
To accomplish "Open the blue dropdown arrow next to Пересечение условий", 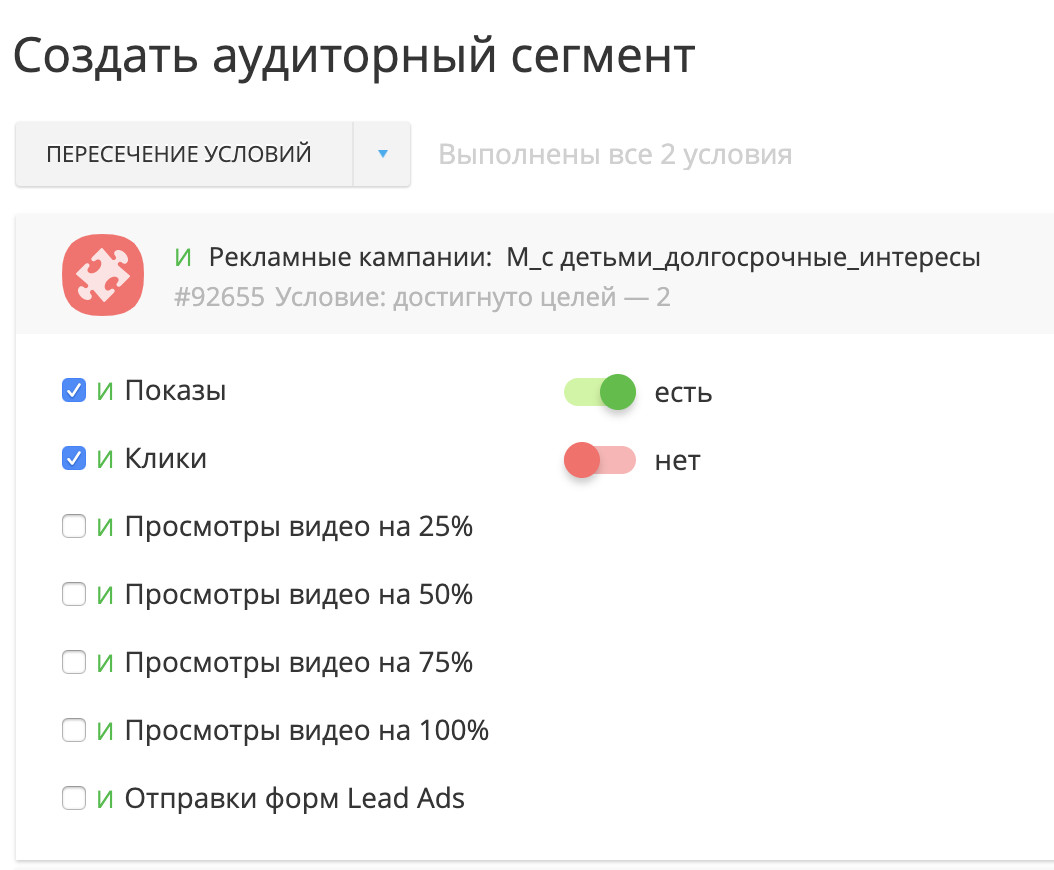I will point(382,155).
